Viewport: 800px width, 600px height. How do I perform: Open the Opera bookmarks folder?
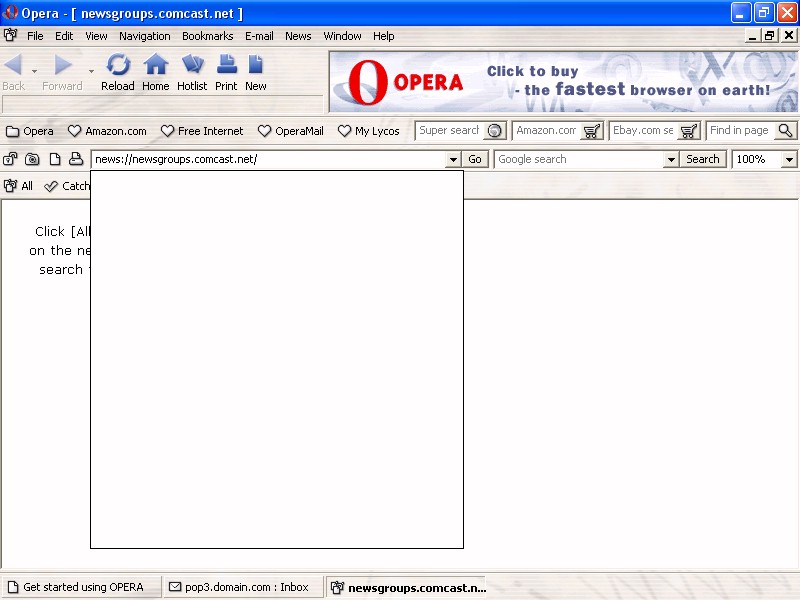tap(30, 131)
